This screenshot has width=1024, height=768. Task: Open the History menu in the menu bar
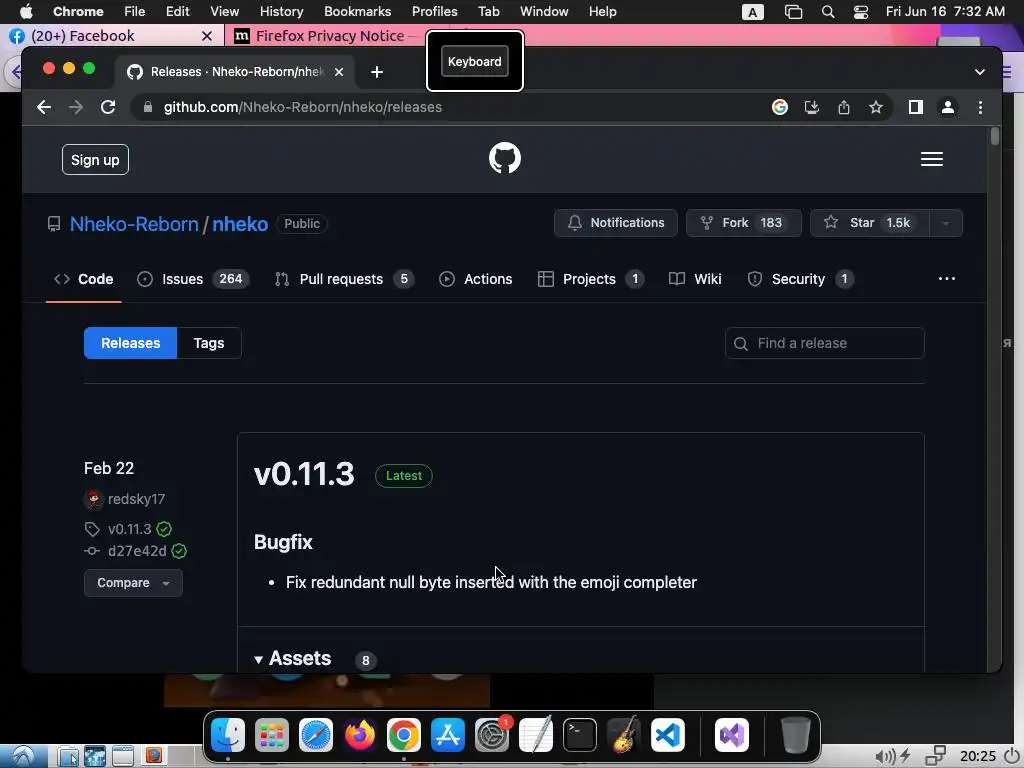281,12
